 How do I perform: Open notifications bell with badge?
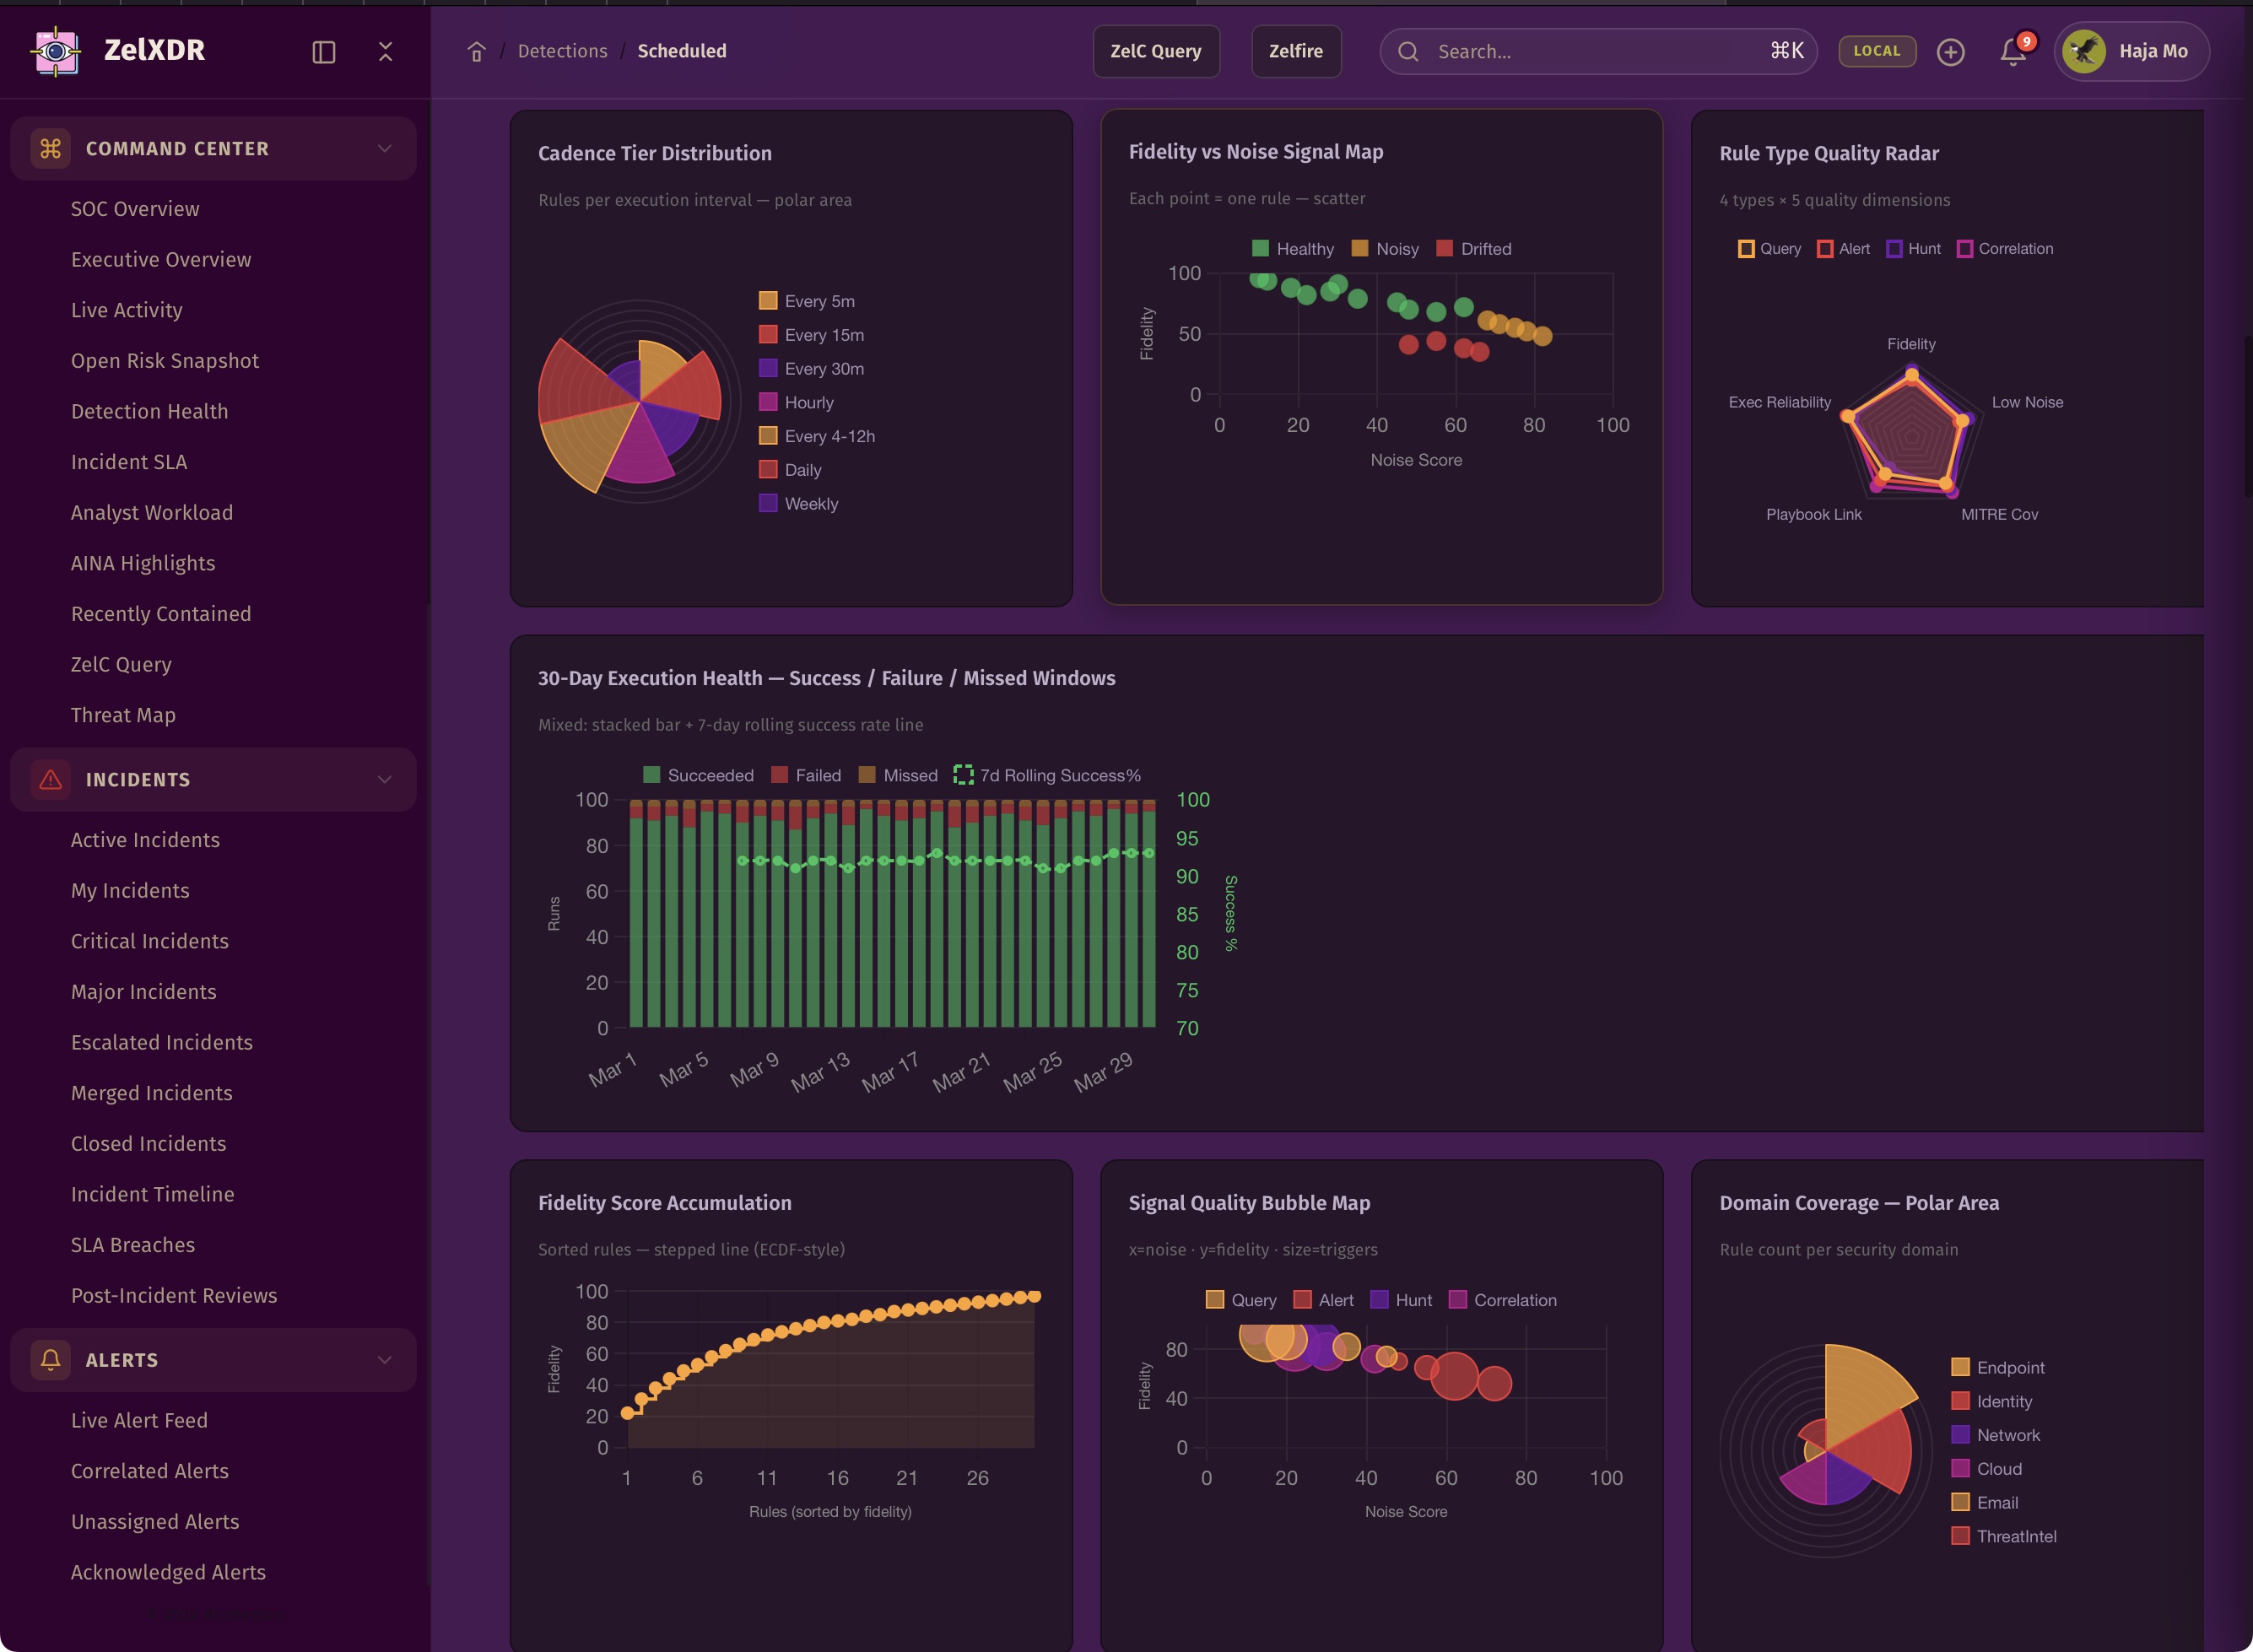pos(2013,52)
